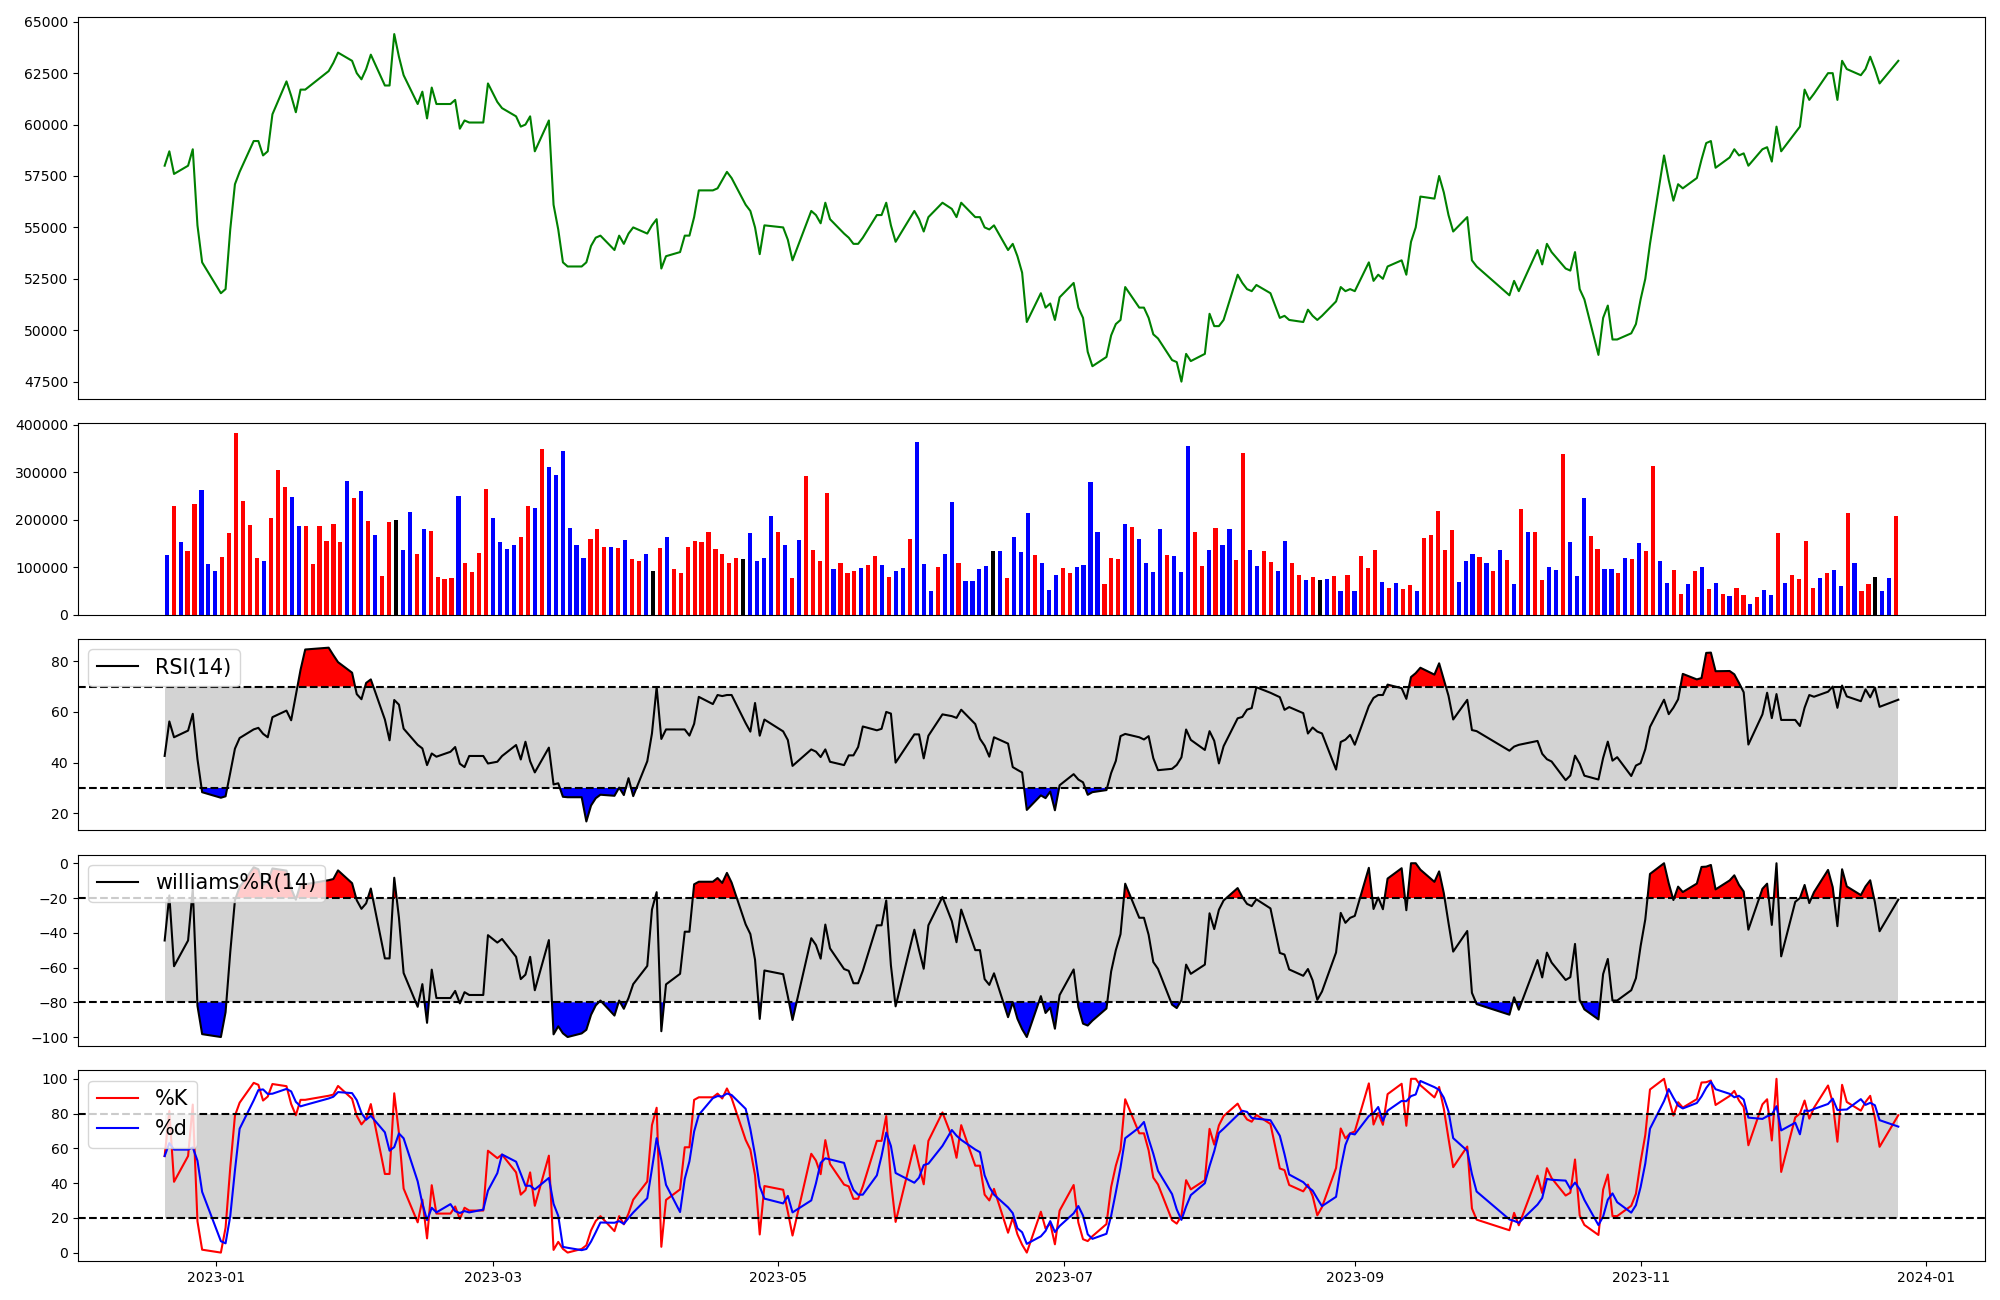Click the 2024-01 x-axis date label
Viewport: 2000px width, 1300px height.
coord(1926,1277)
